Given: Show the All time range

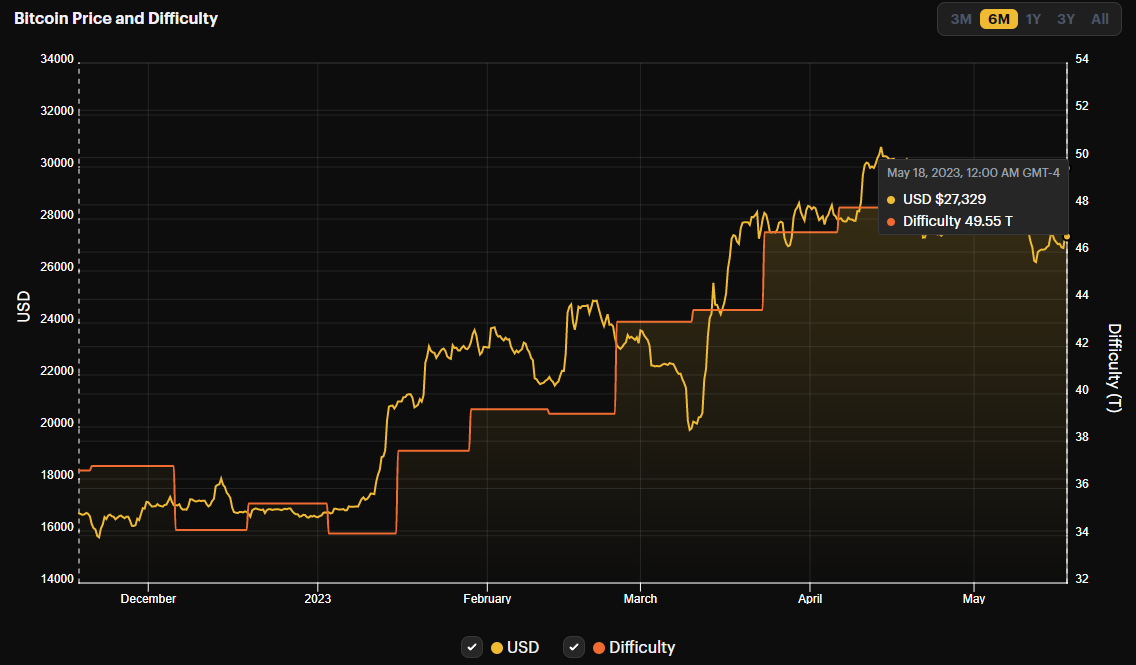Looking at the screenshot, I should 1100,19.
